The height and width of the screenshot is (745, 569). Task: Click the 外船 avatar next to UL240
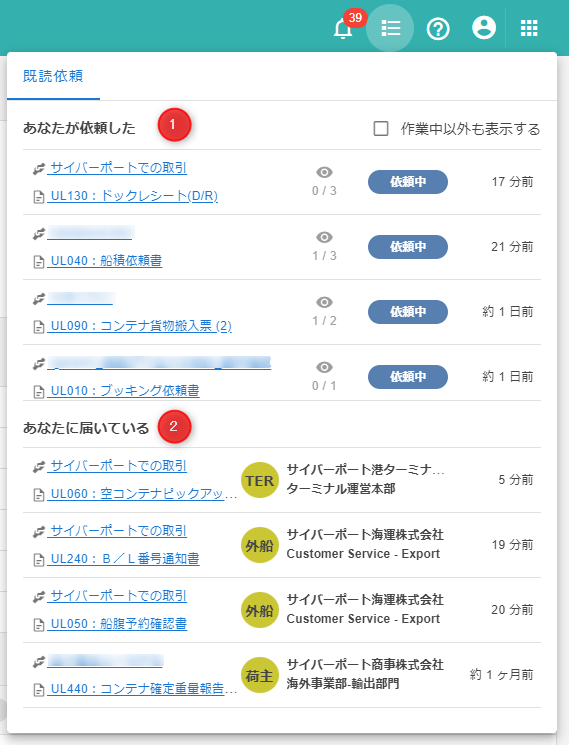pyautogui.click(x=260, y=545)
